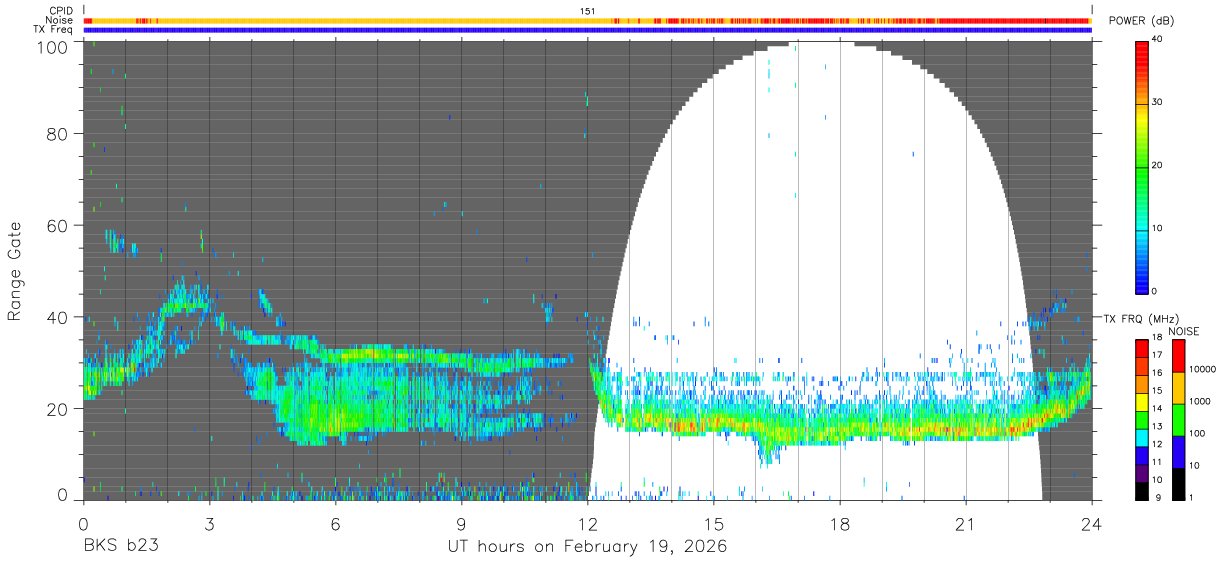The width and height of the screenshot is (1228, 567).
Task: Click the 18 tick on UT hours axis
Action: [x=840, y=524]
